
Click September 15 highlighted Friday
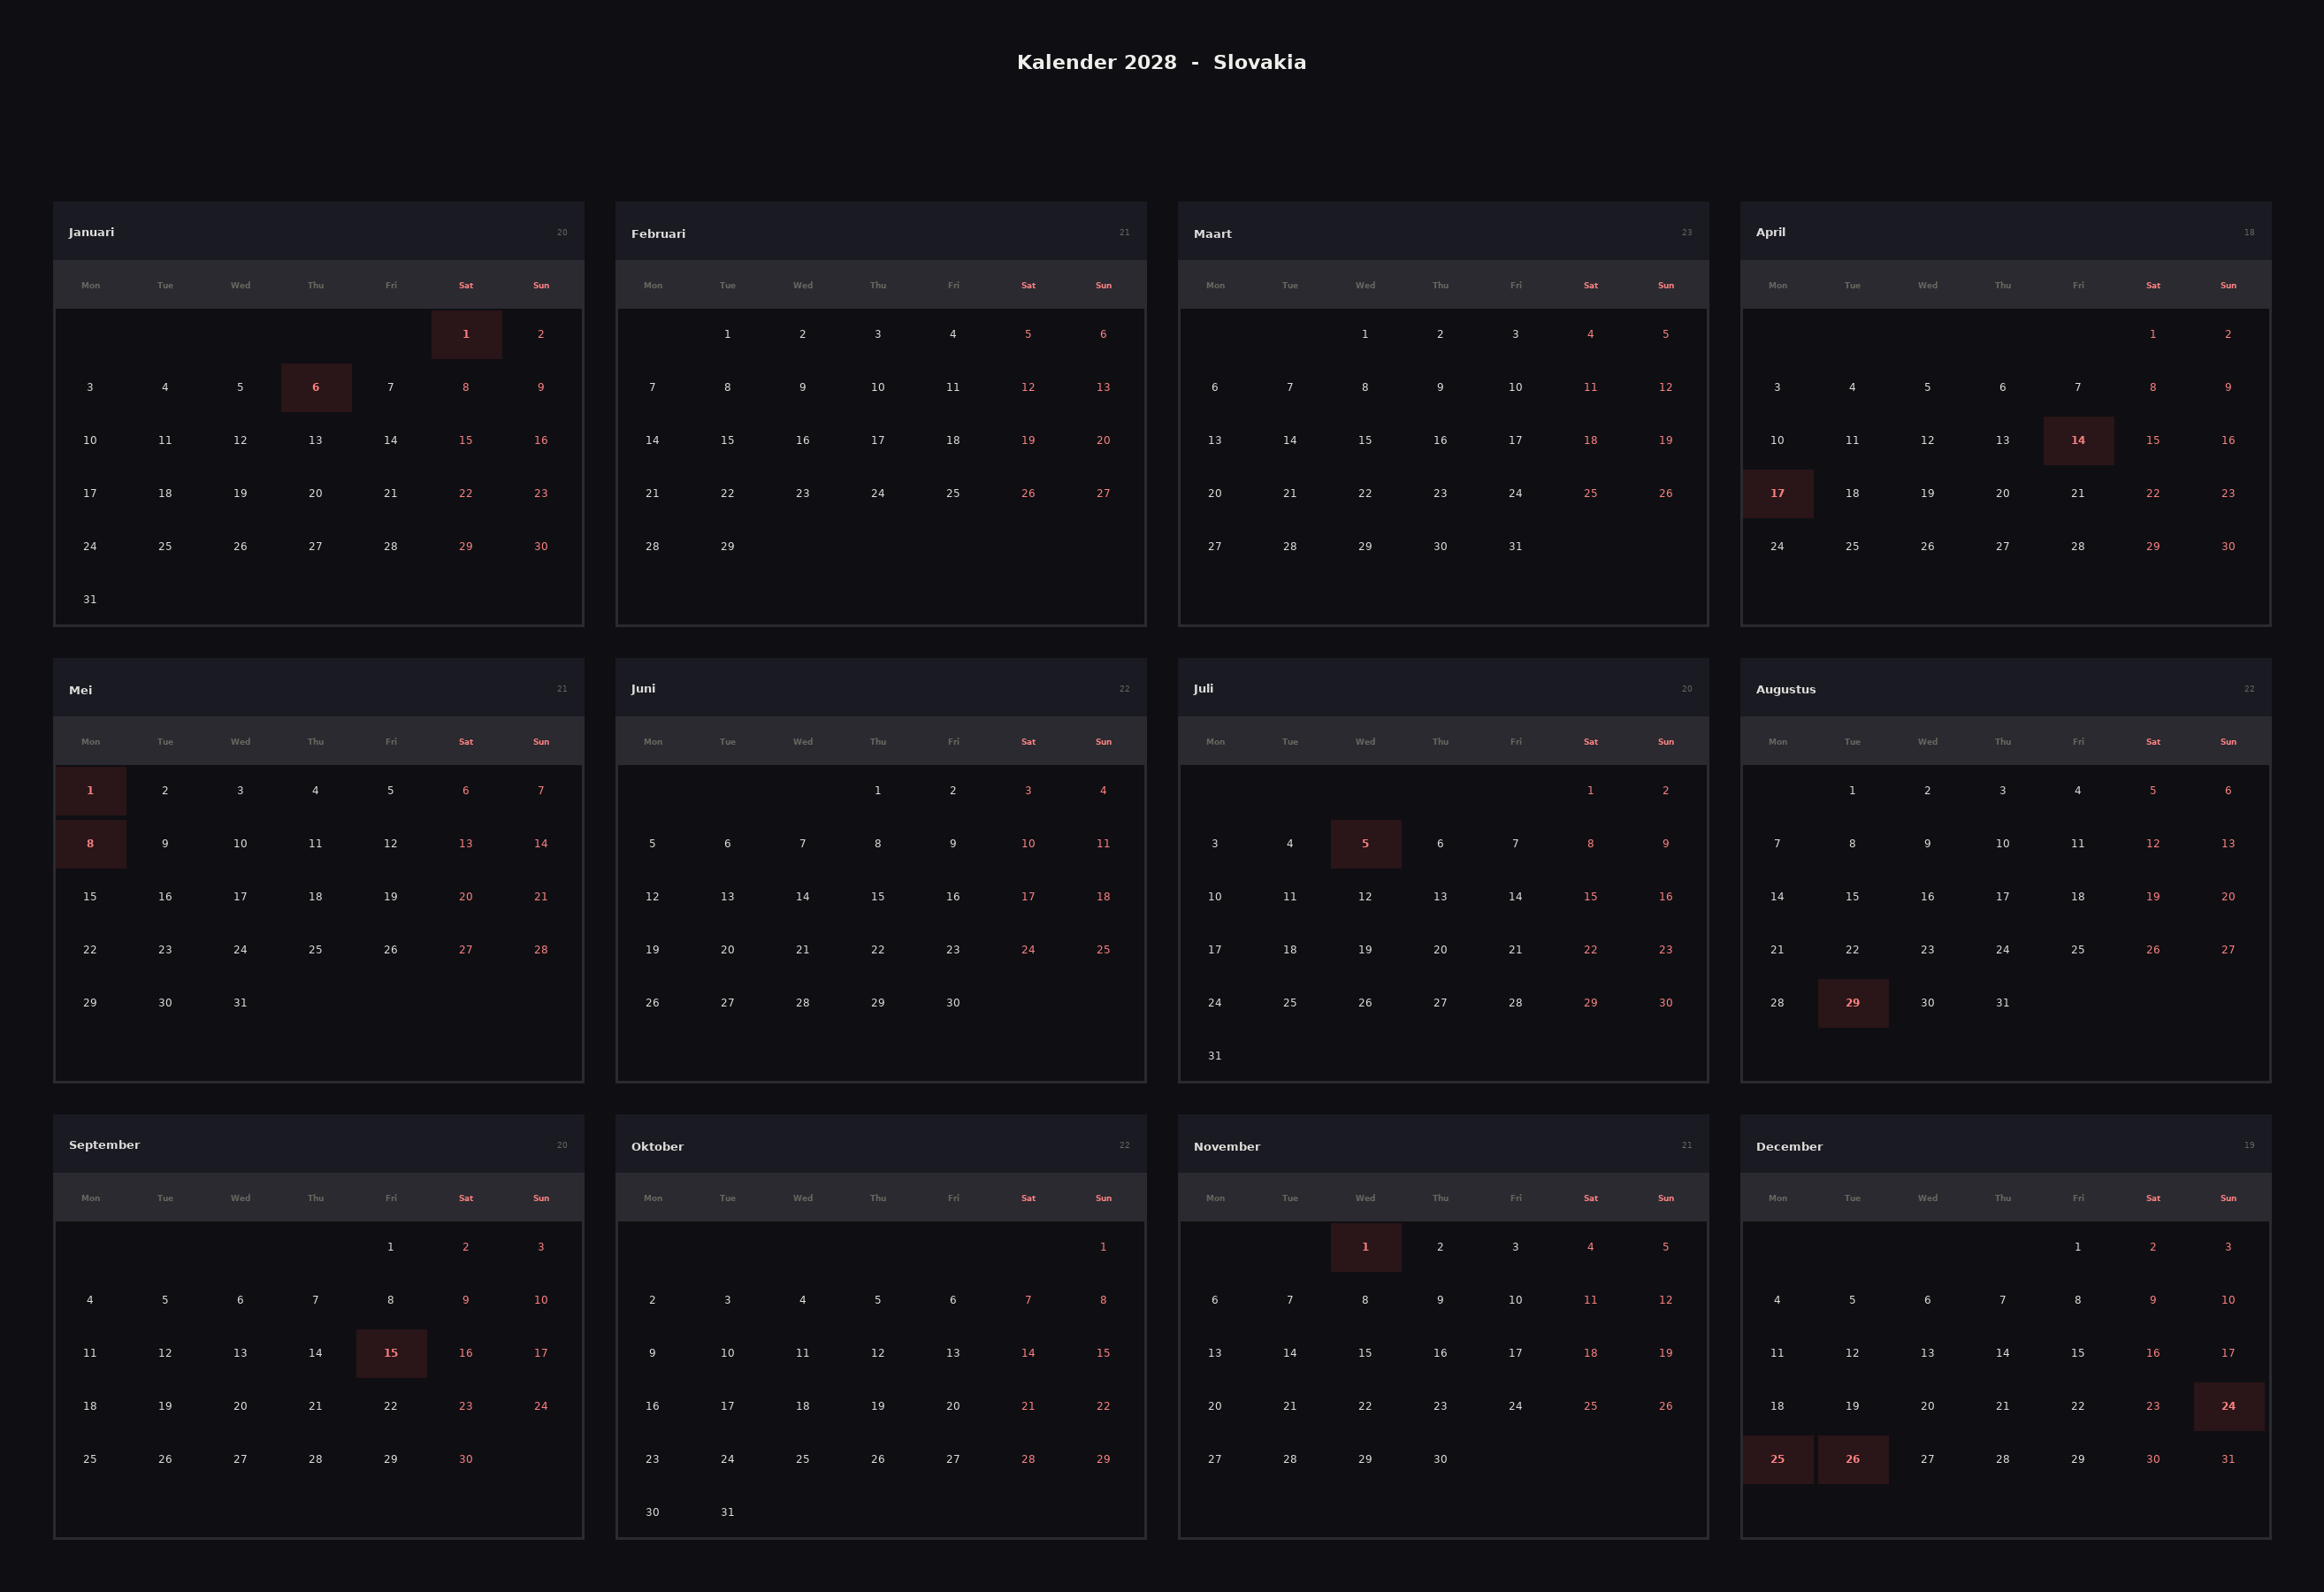pos(391,1352)
